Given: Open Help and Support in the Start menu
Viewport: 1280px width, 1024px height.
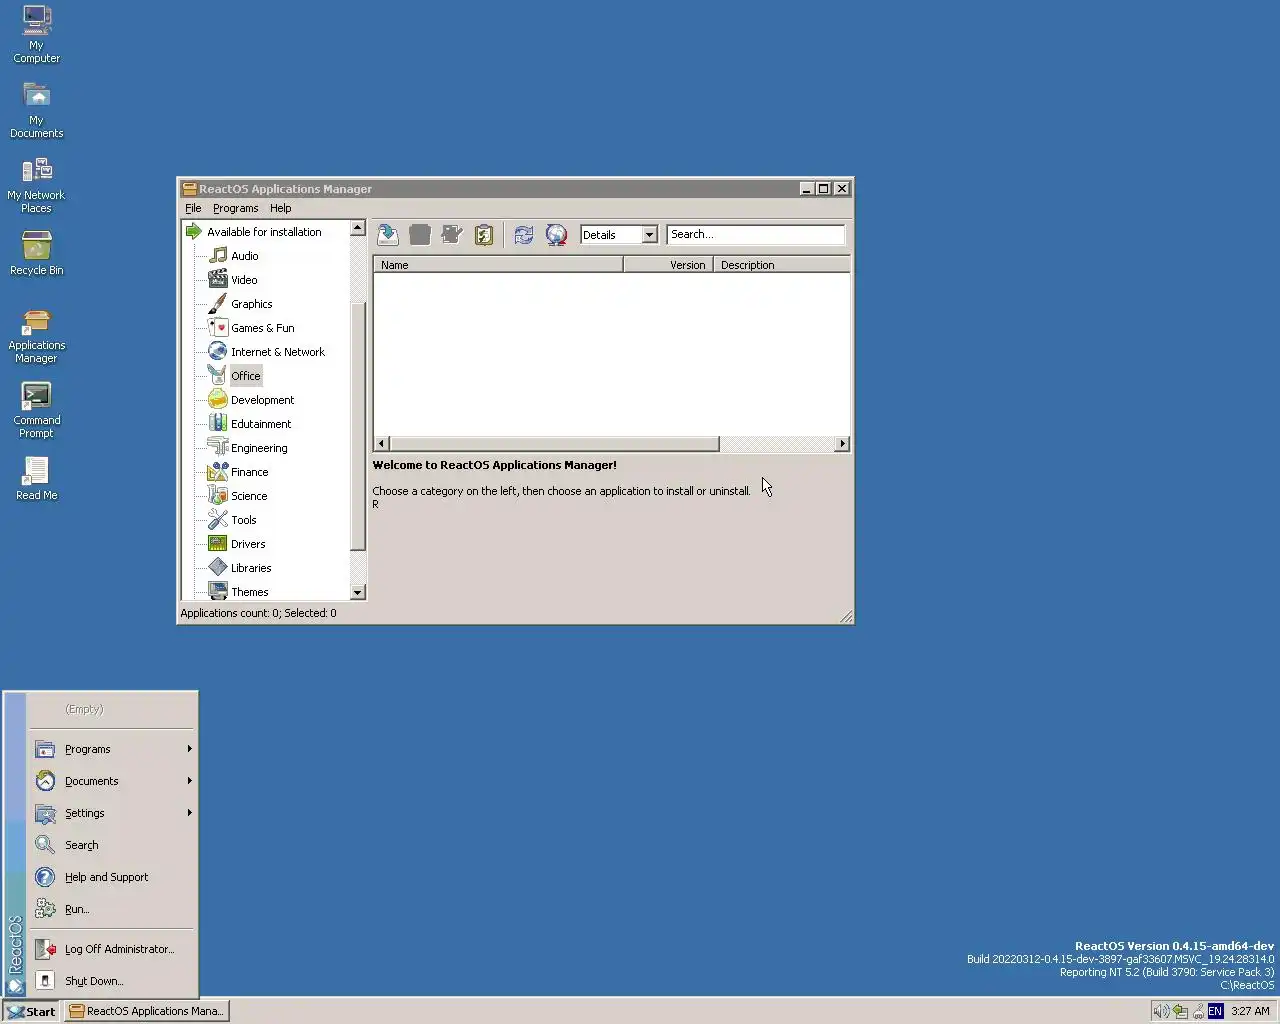Looking at the screenshot, I should (x=113, y=877).
